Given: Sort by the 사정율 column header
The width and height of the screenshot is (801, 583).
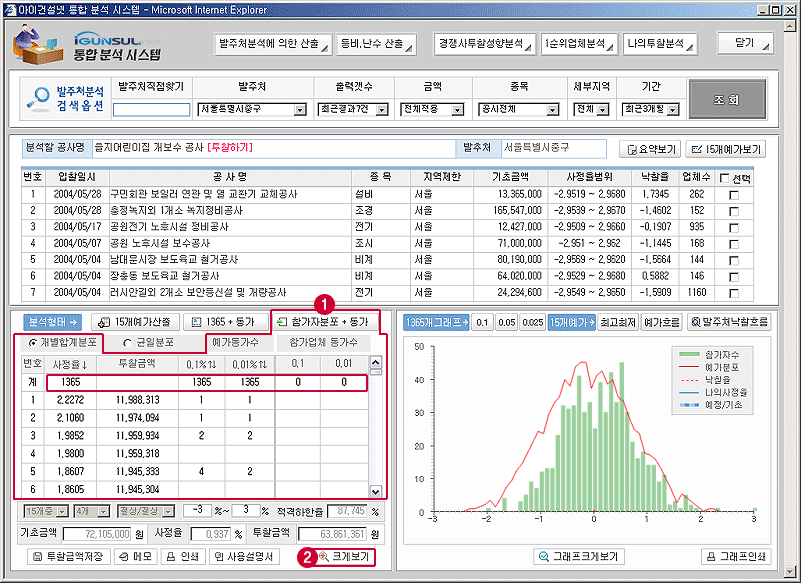Looking at the screenshot, I should click(x=70, y=364).
